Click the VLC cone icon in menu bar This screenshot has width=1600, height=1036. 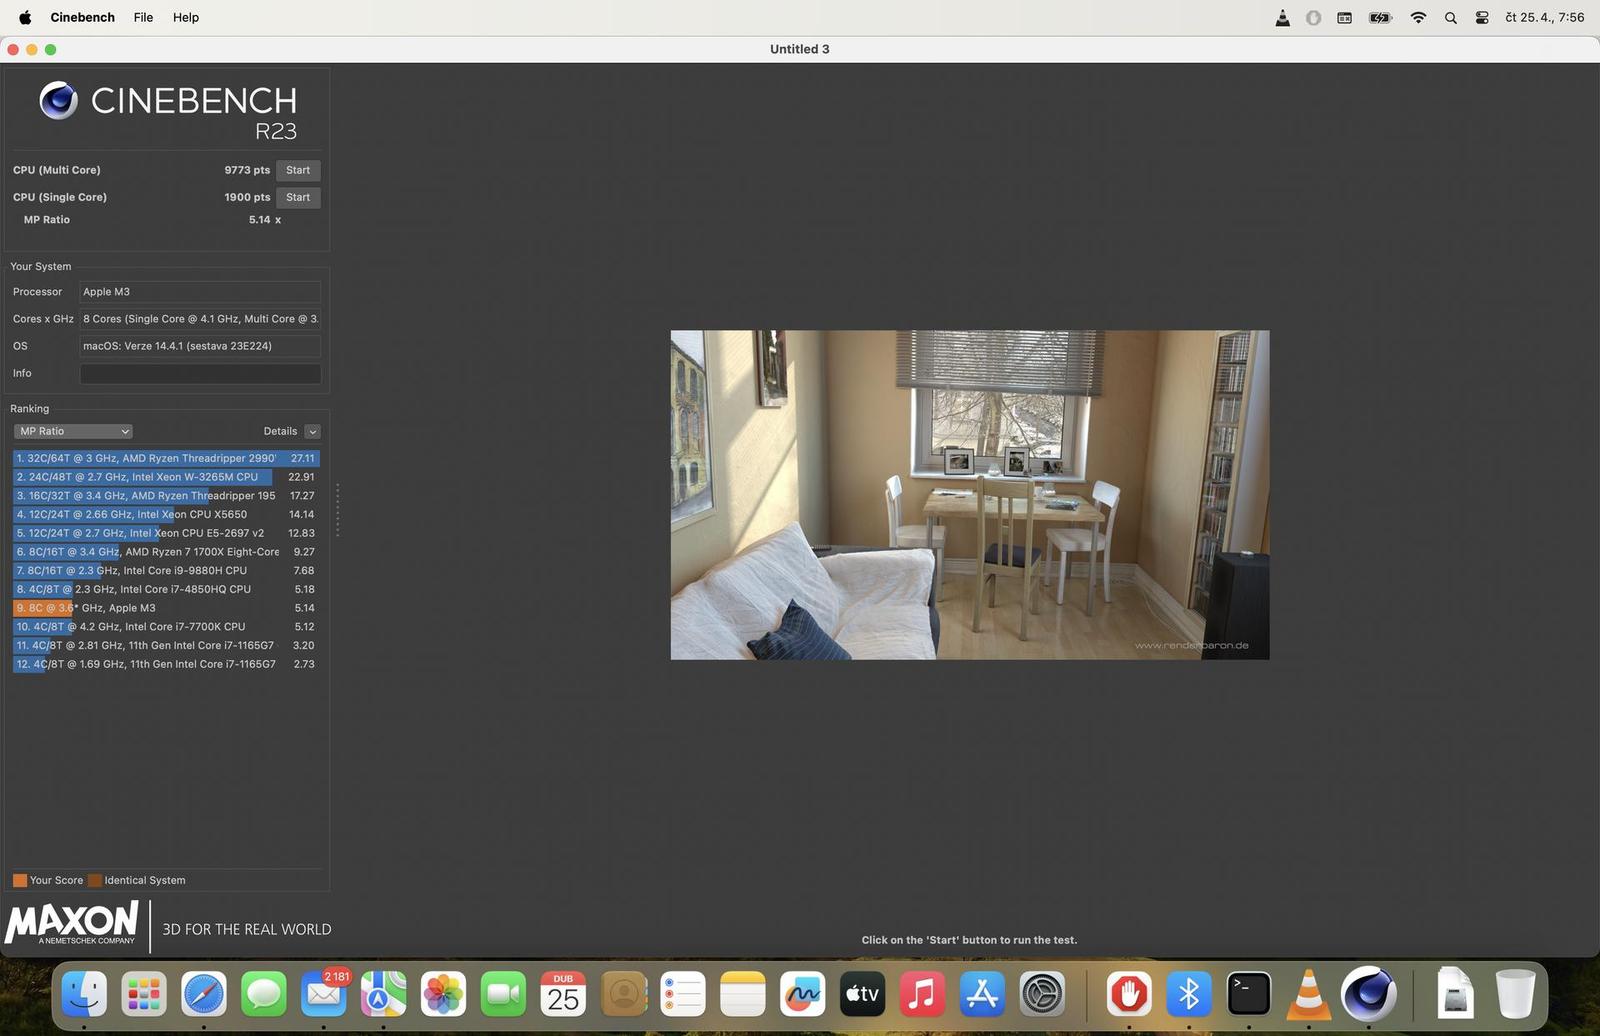(x=1282, y=18)
